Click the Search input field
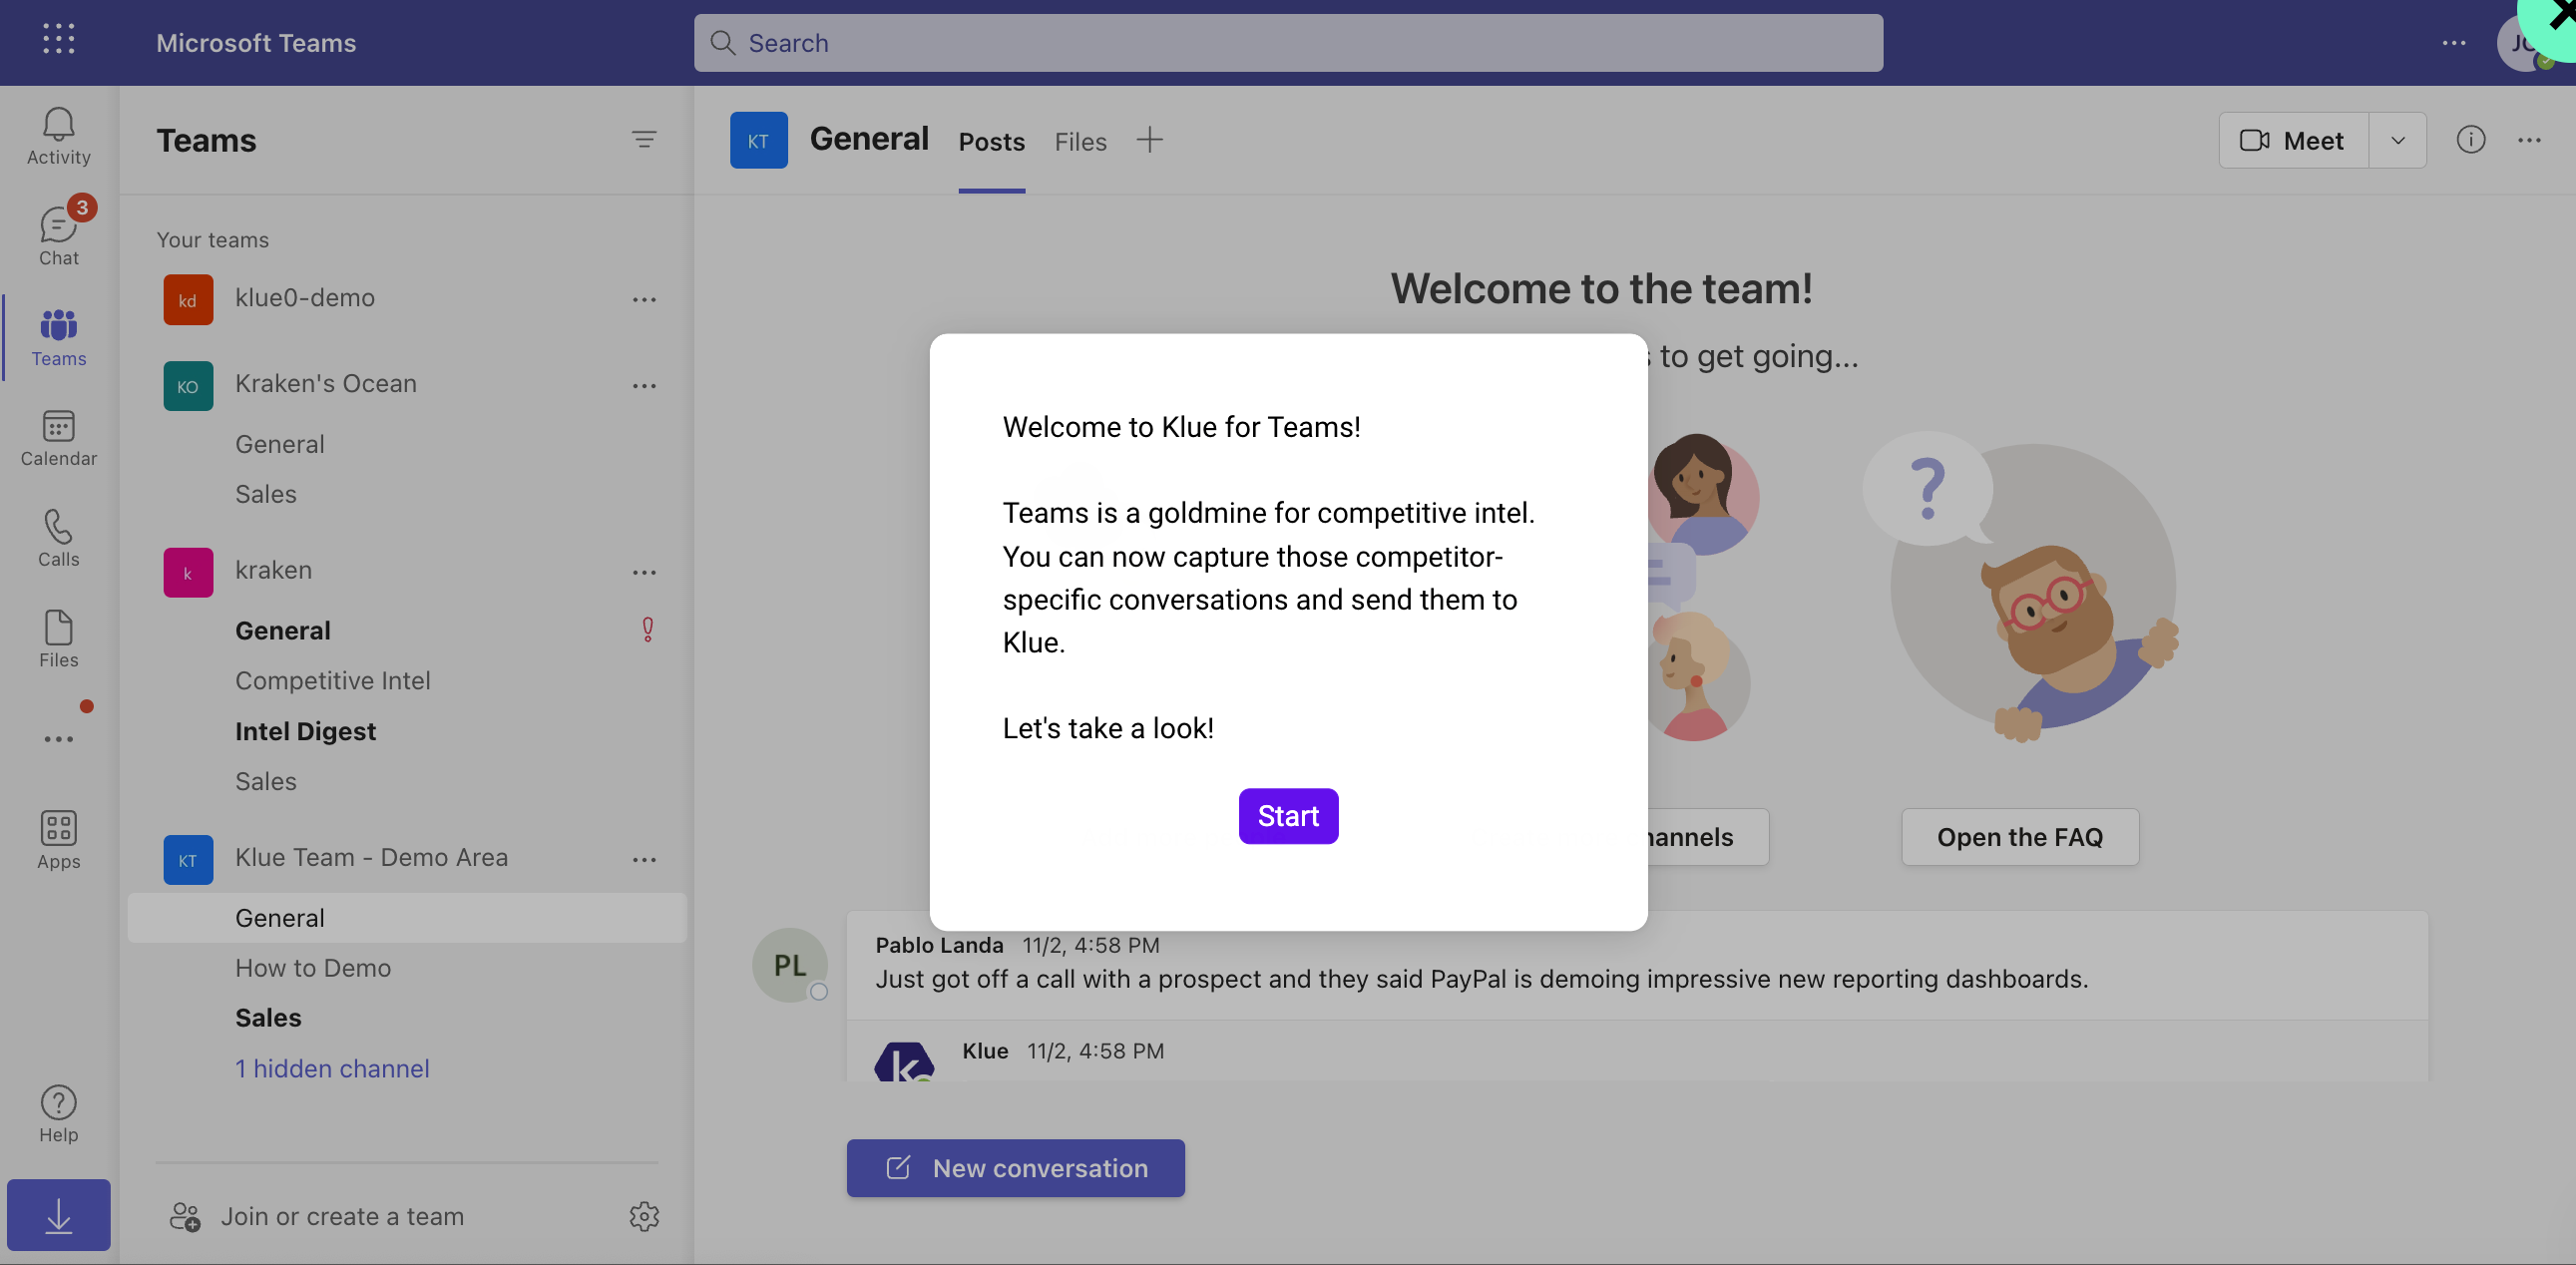Screen dimensions: 2576x1265 pos(1286,43)
